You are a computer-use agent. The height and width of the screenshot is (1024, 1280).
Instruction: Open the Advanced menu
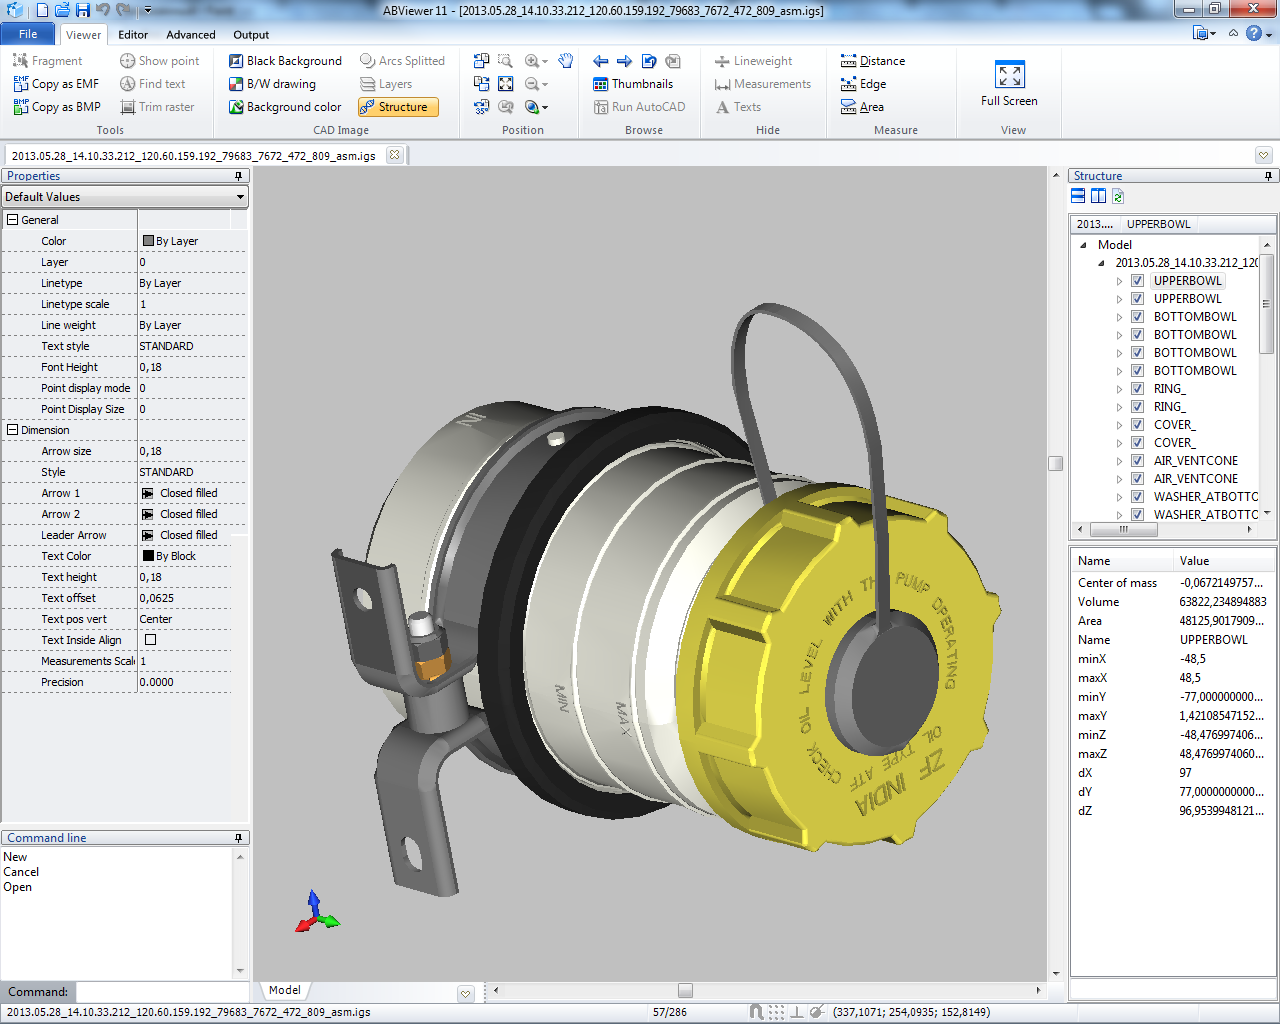(x=190, y=34)
